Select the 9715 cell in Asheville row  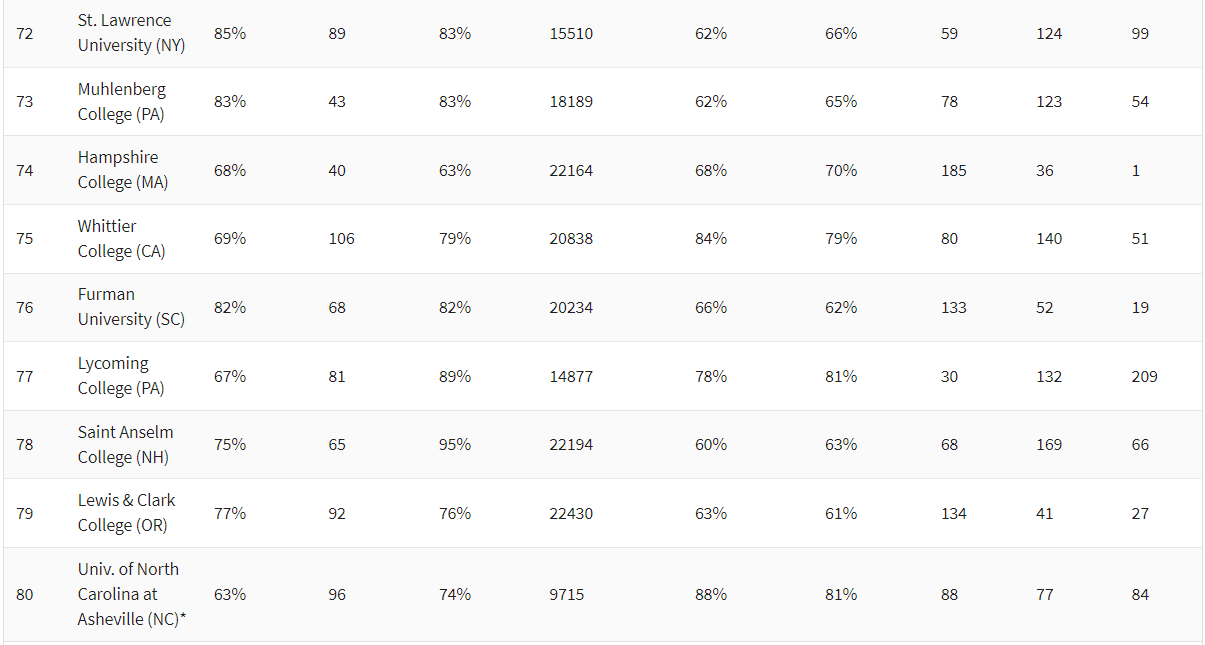click(566, 595)
